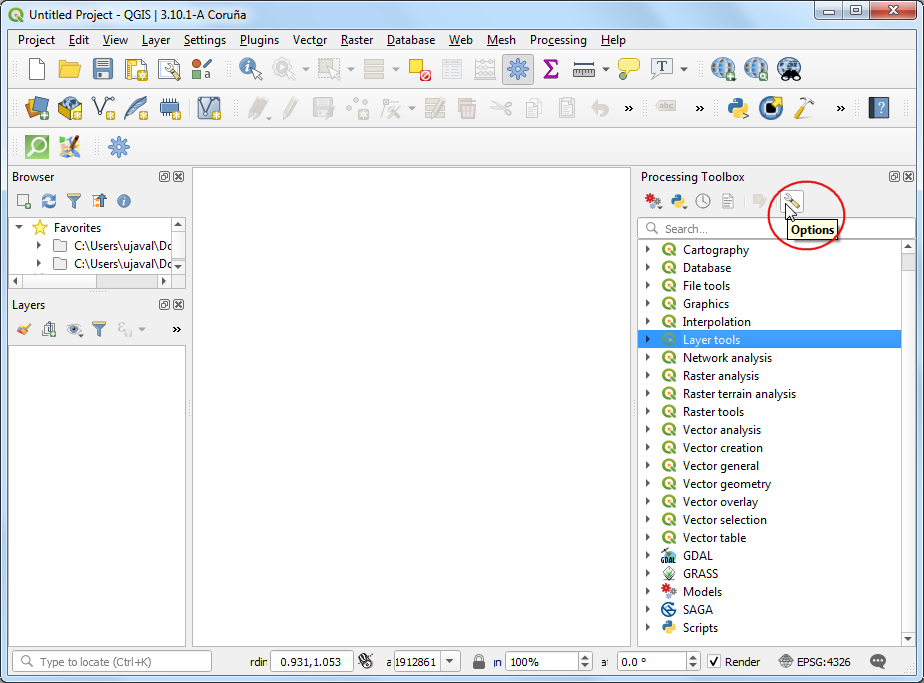Expand the GDAL provider group
The image size is (924, 683).
648,556
